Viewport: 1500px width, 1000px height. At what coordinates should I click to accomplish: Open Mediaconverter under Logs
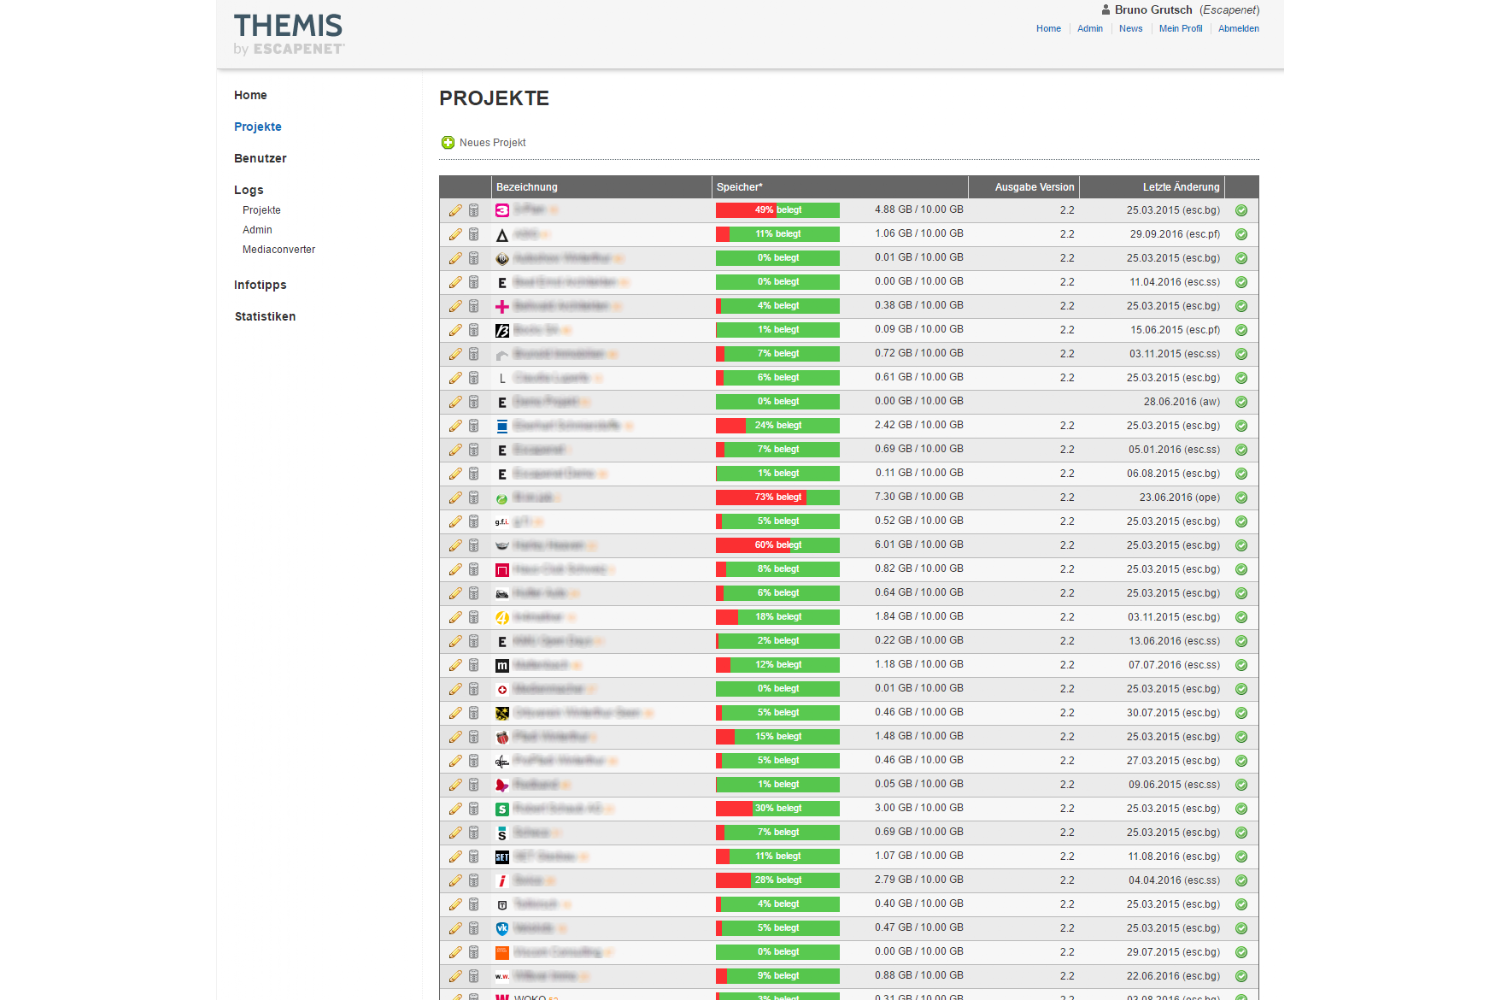[x=278, y=250]
